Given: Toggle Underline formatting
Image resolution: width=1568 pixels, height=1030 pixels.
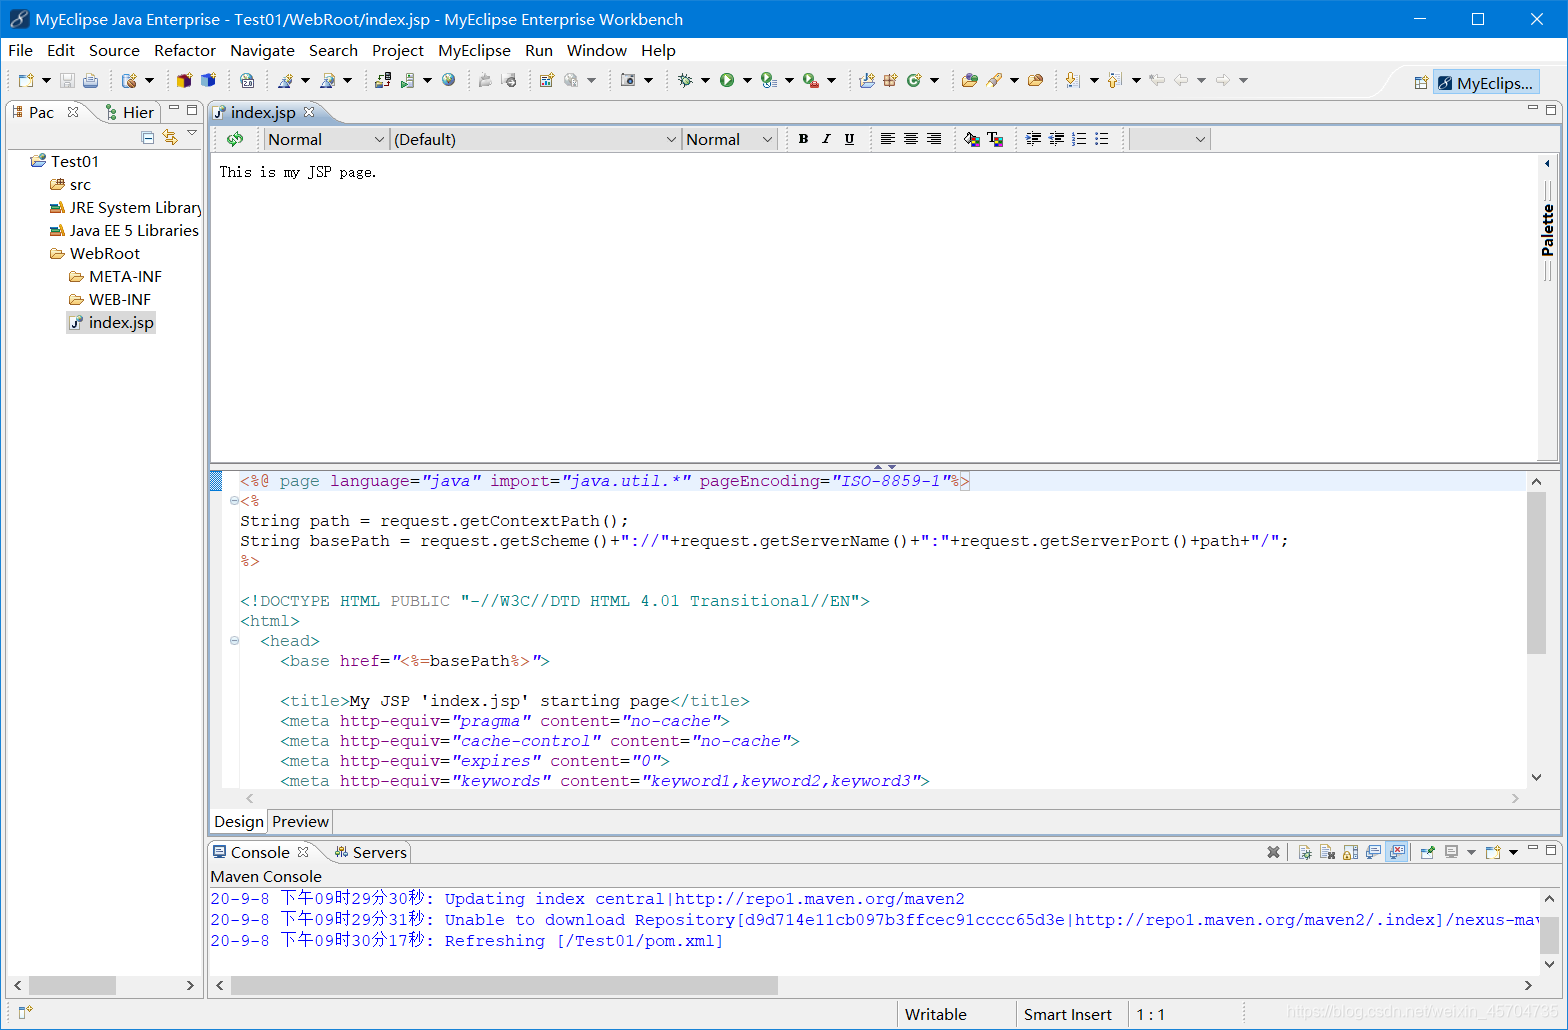Looking at the screenshot, I should click(849, 139).
